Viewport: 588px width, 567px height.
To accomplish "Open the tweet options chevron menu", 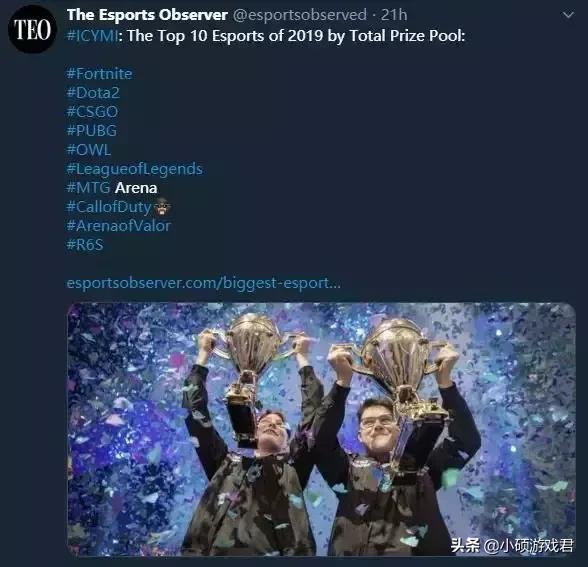I will pyautogui.click(x=568, y=15).
